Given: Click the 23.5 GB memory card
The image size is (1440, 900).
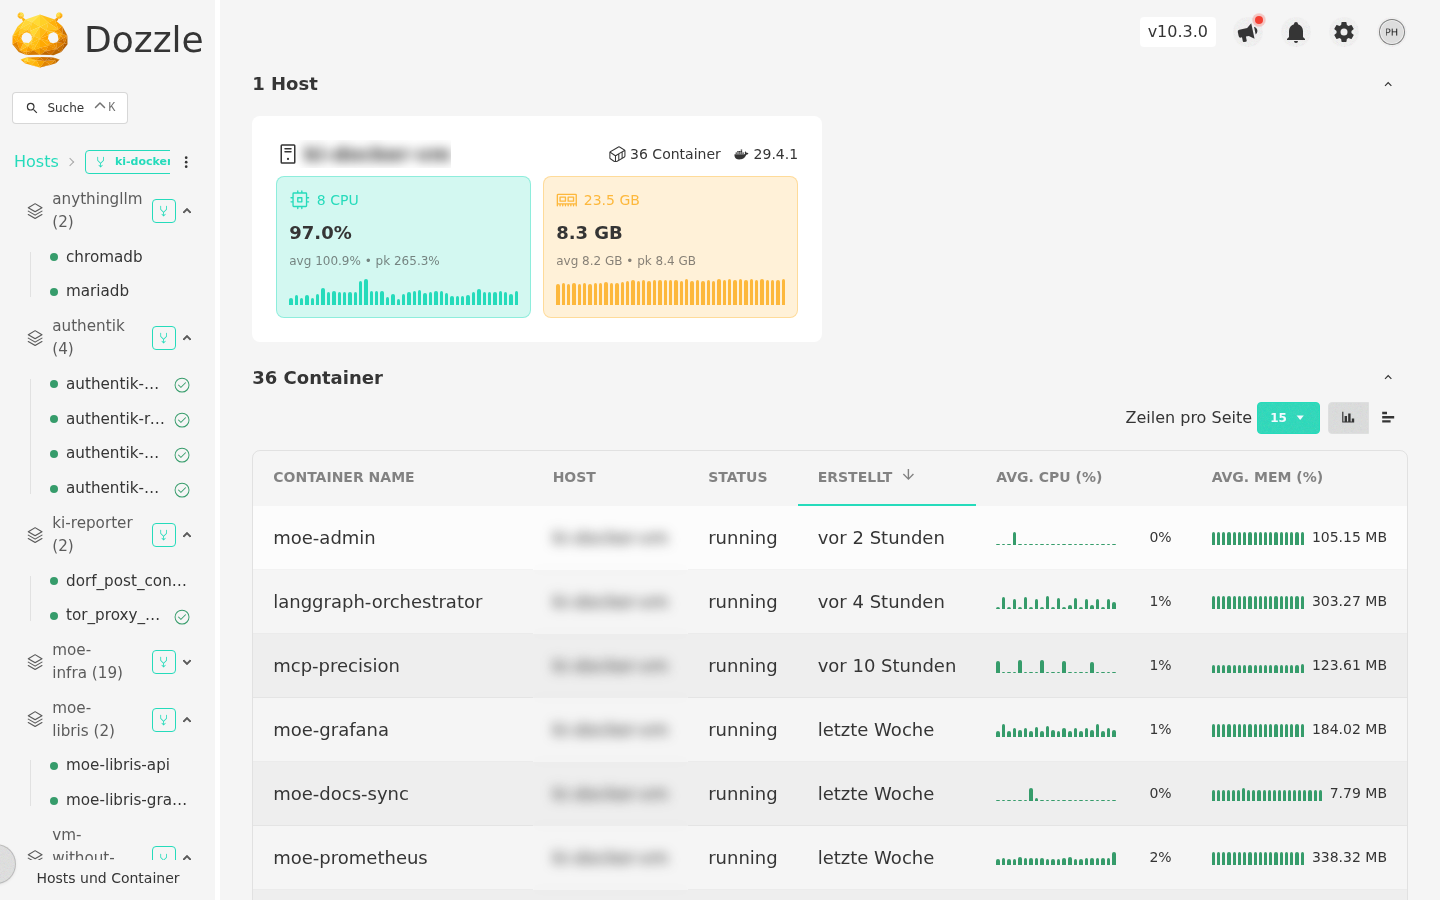Looking at the screenshot, I should [x=670, y=247].
